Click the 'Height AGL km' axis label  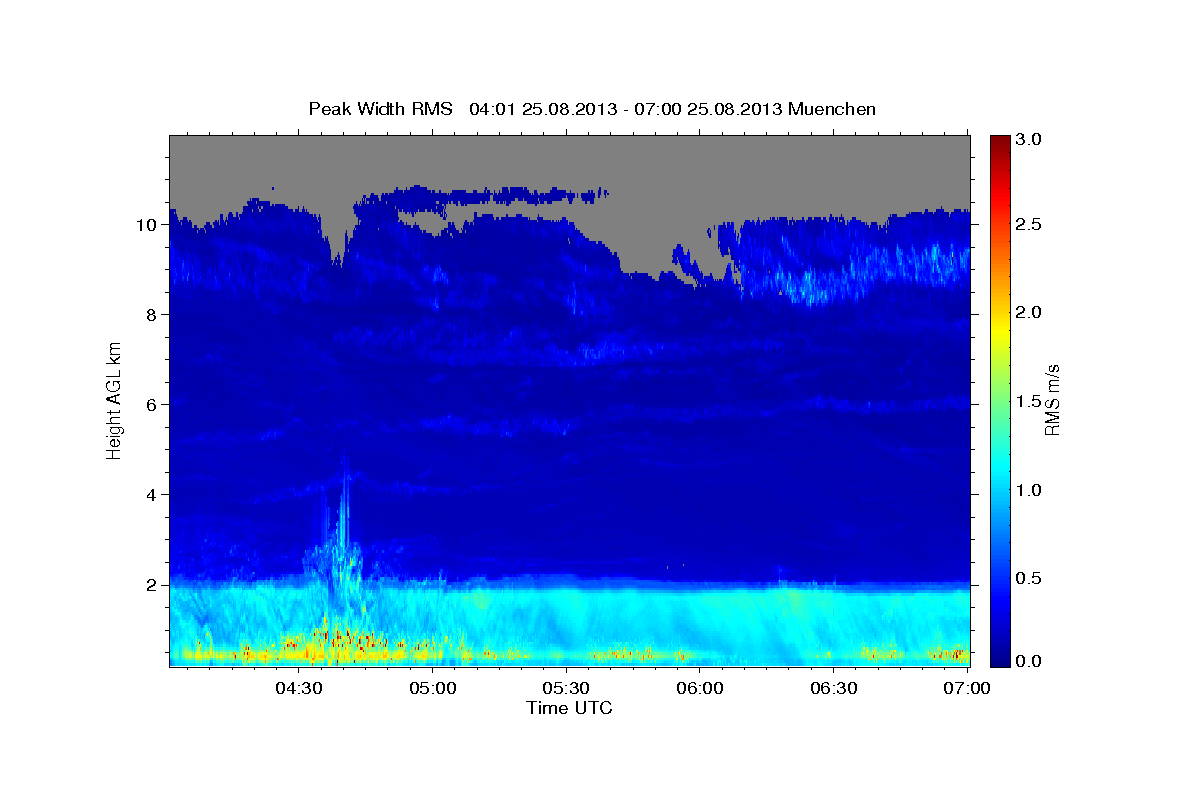pos(114,400)
